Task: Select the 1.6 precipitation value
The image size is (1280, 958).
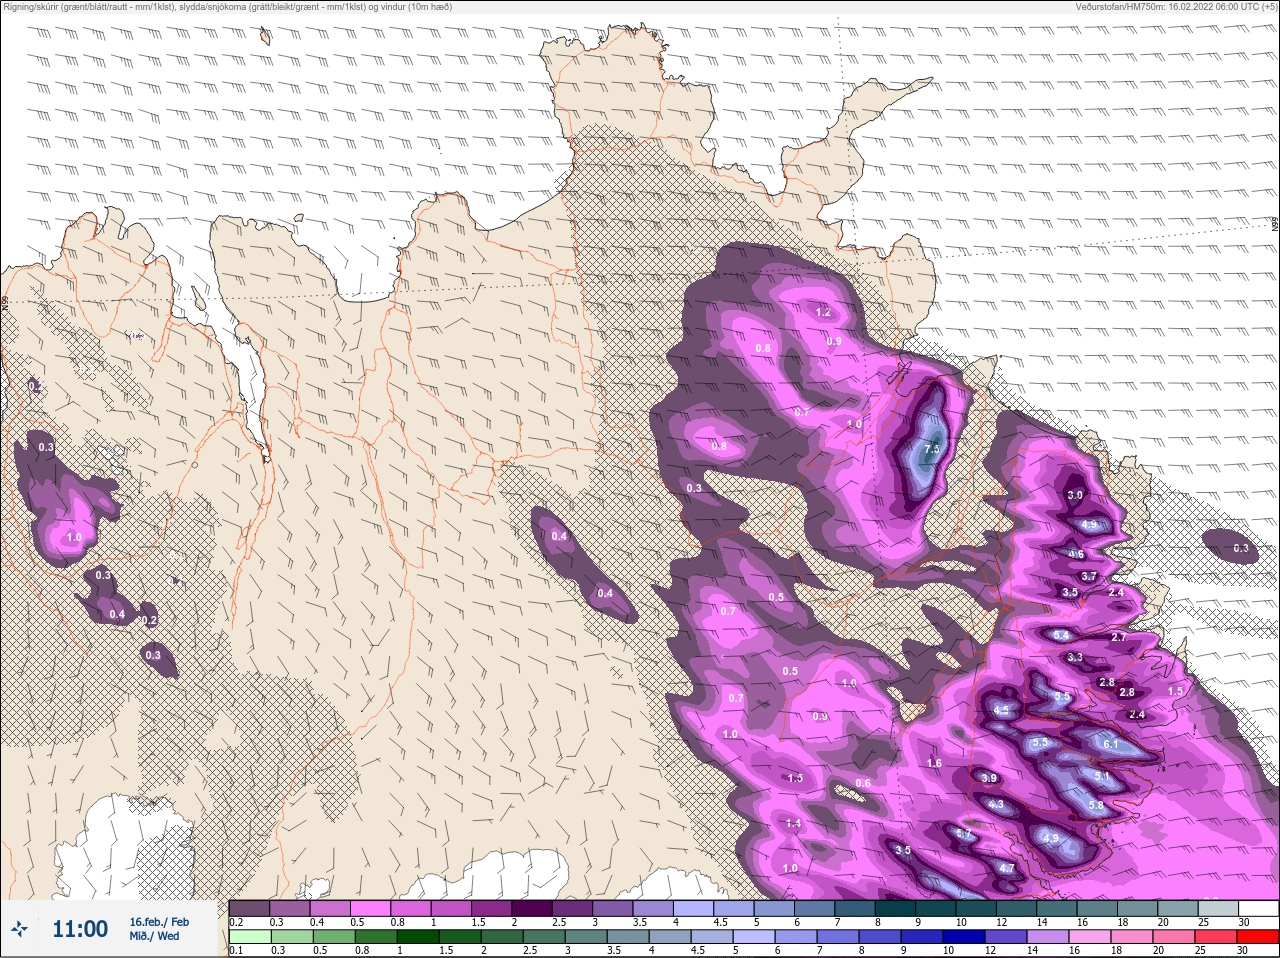Action: [x=934, y=763]
